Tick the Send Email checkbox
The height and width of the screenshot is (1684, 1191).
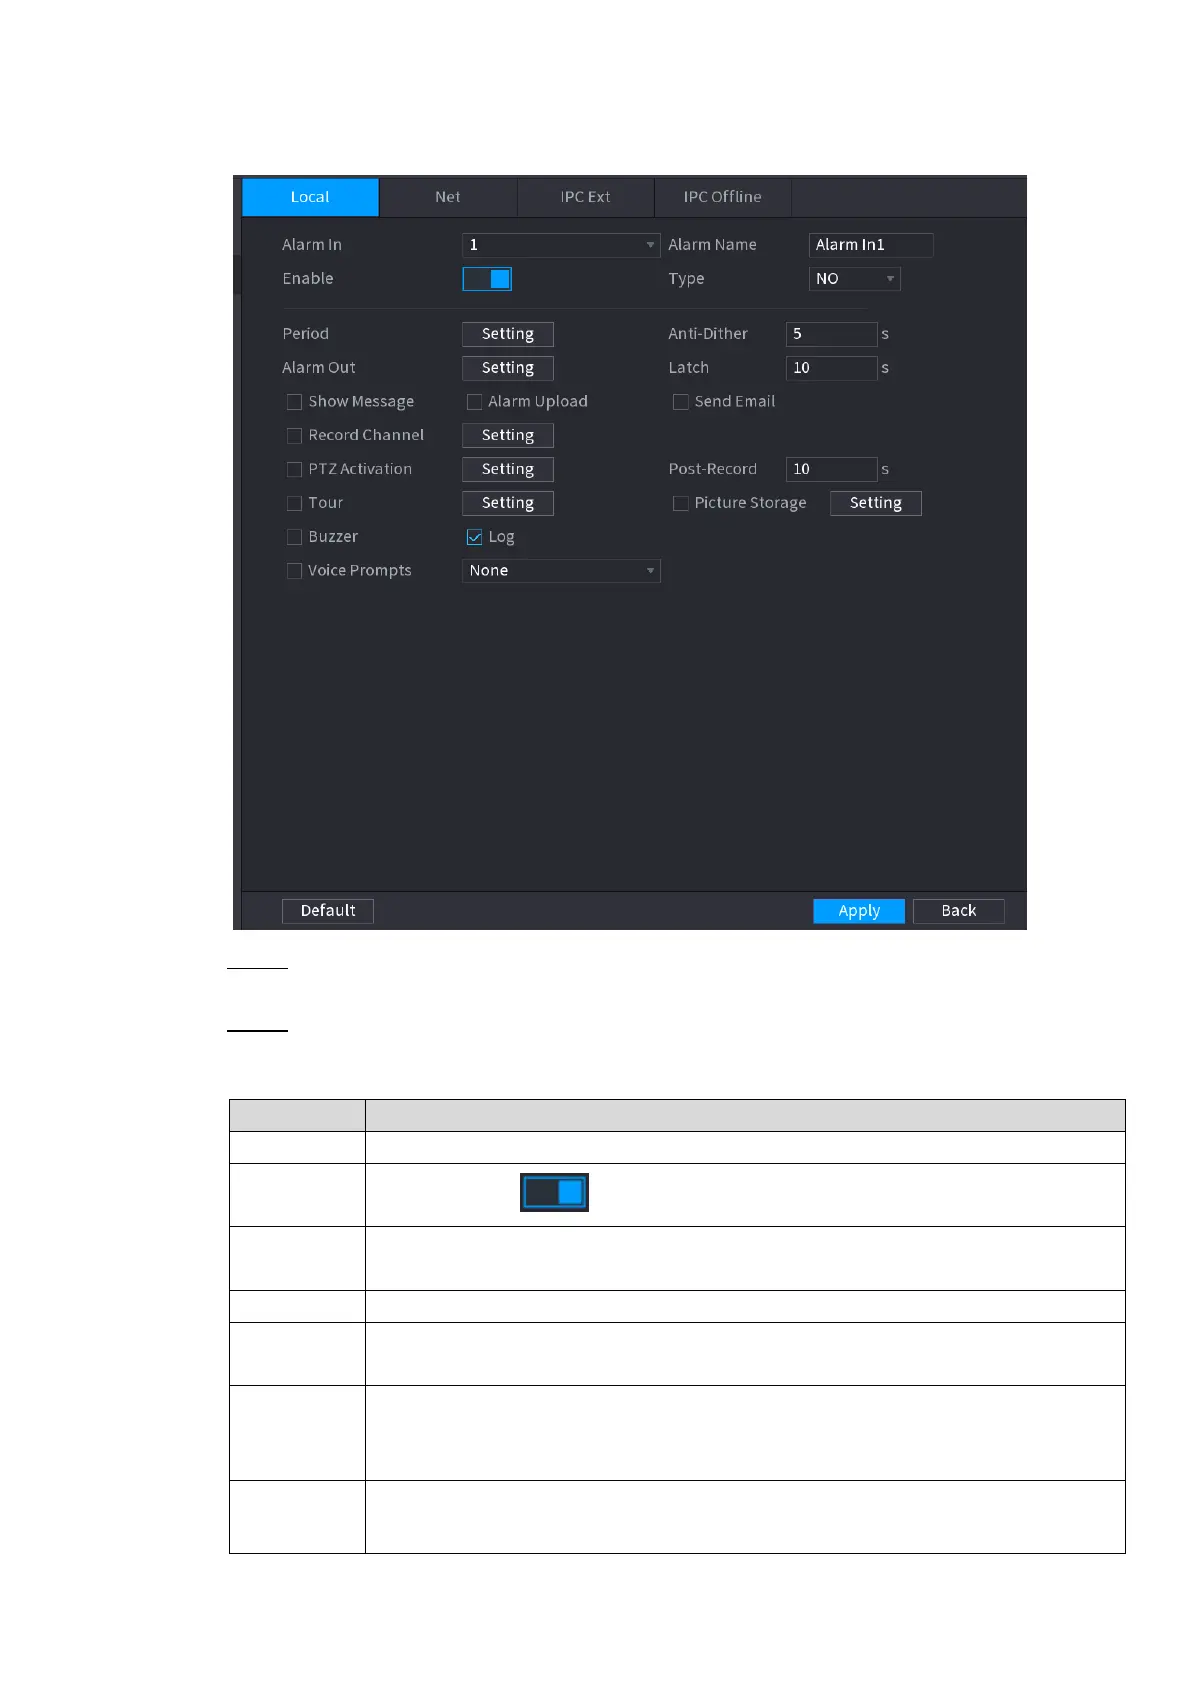point(680,402)
